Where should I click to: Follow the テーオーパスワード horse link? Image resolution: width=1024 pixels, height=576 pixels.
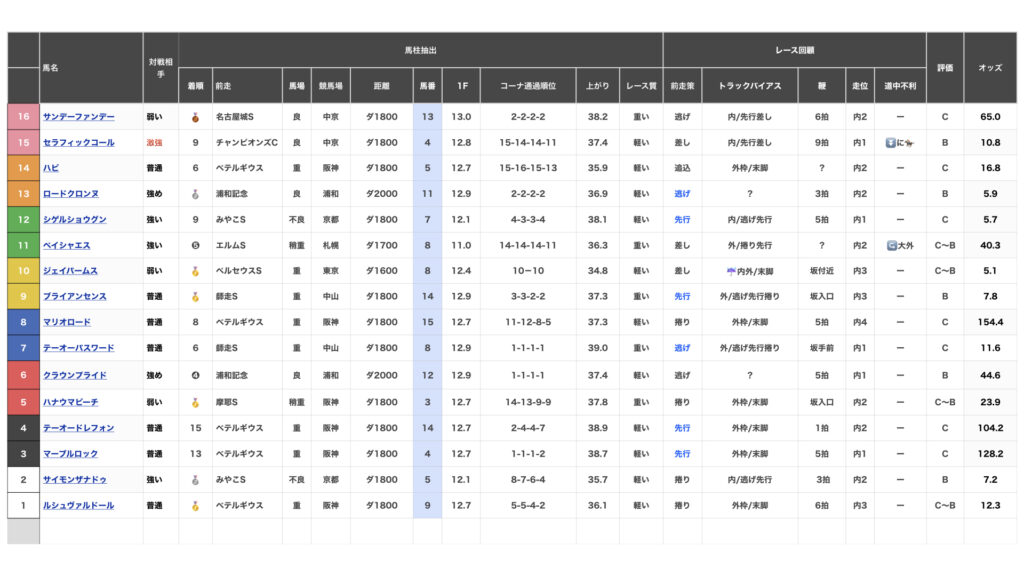tap(78, 348)
